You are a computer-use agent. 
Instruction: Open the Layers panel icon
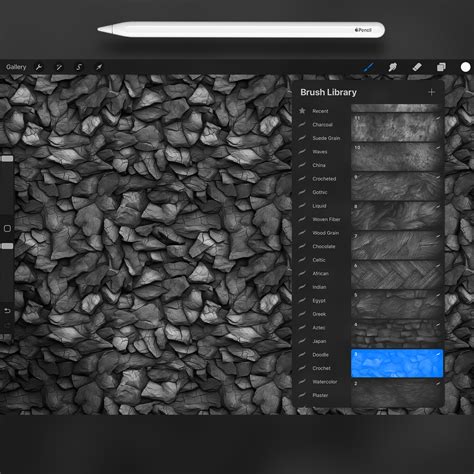pos(441,67)
